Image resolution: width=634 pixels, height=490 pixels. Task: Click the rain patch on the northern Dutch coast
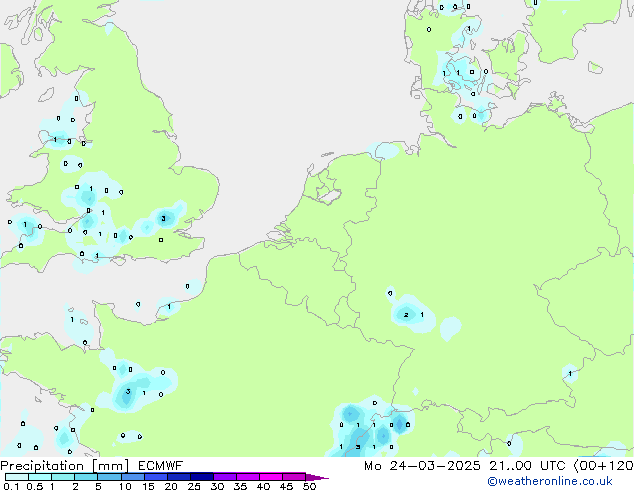pyautogui.click(x=386, y=151)
